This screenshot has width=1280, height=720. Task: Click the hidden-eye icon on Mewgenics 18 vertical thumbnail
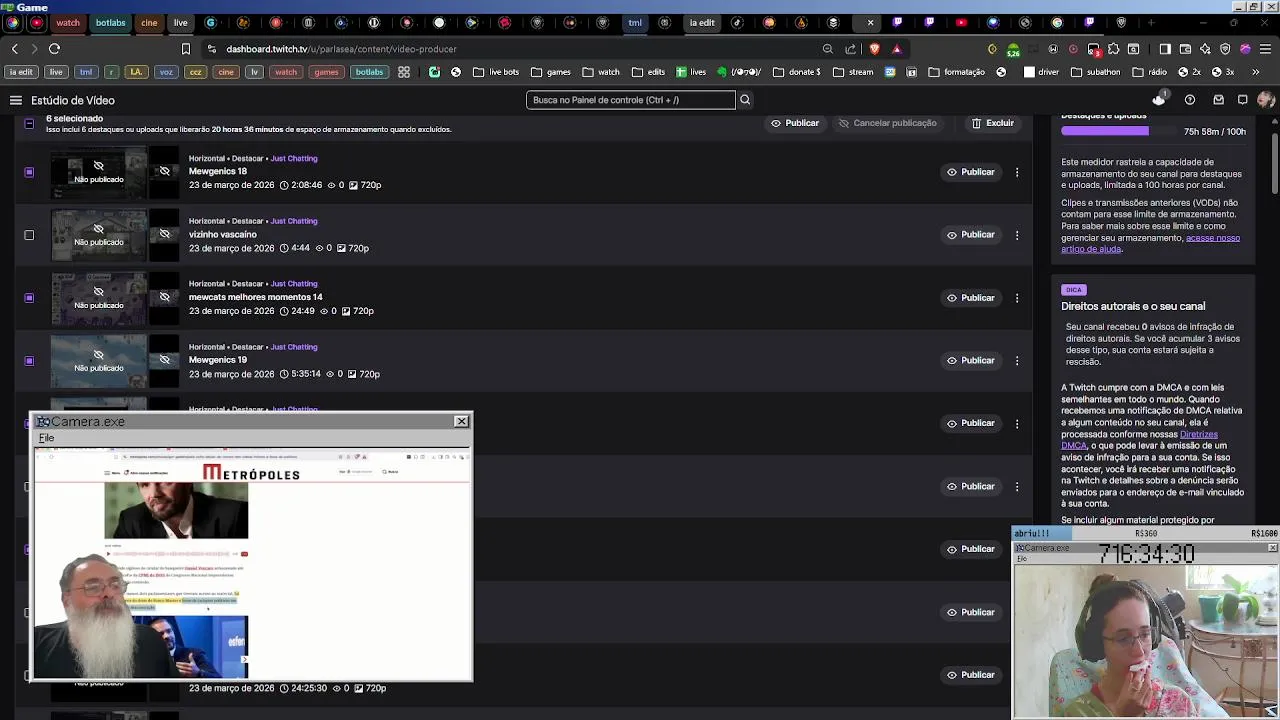(x=165, y=172)
